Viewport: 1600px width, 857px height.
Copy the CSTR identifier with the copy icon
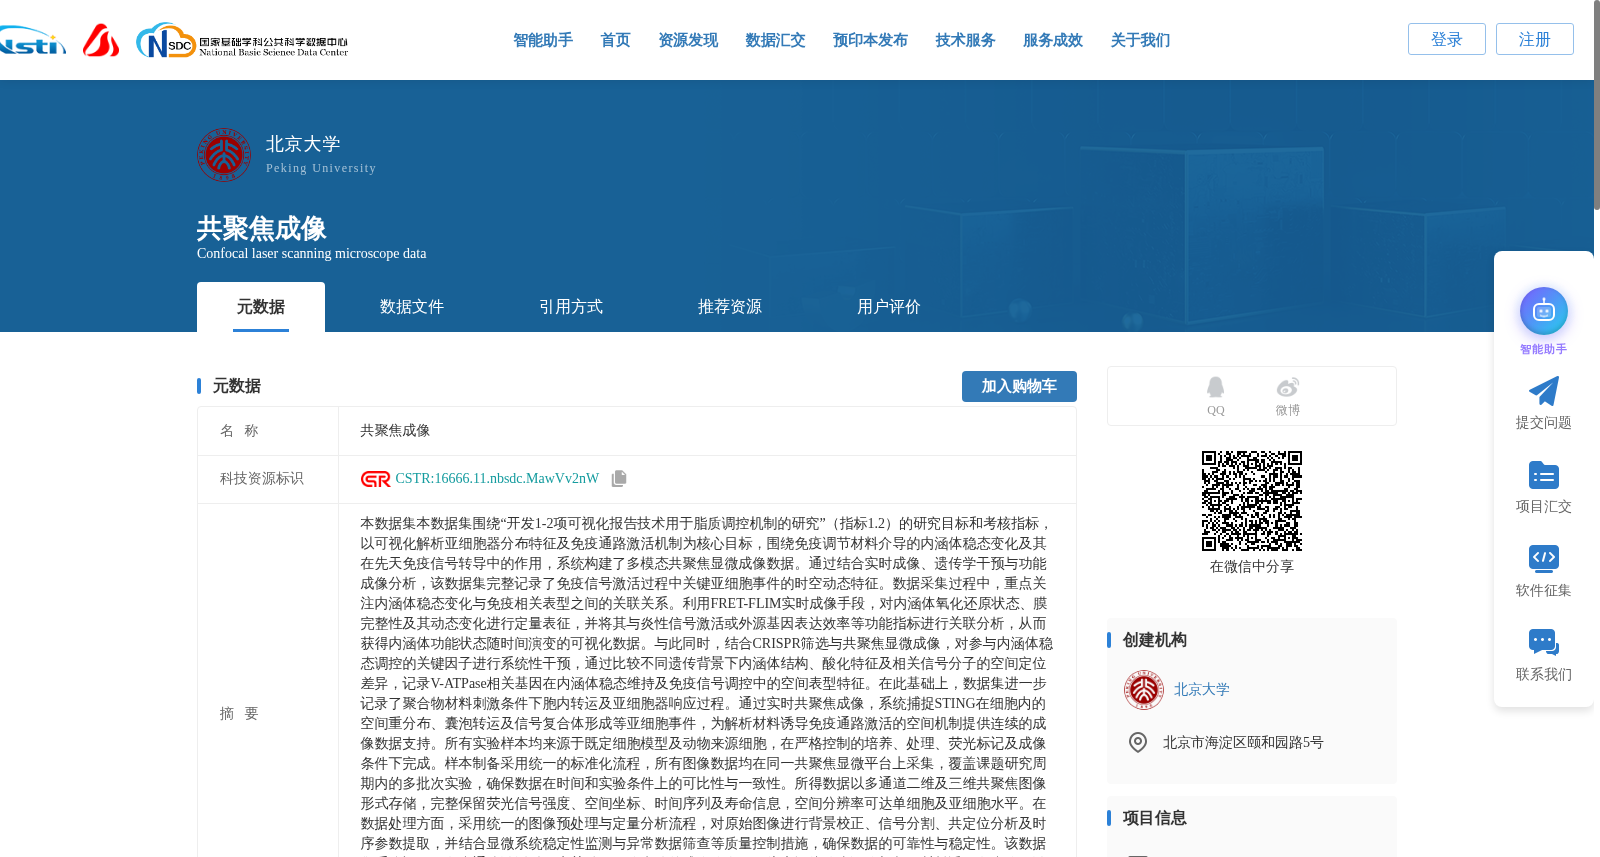[x=619, y=479]
